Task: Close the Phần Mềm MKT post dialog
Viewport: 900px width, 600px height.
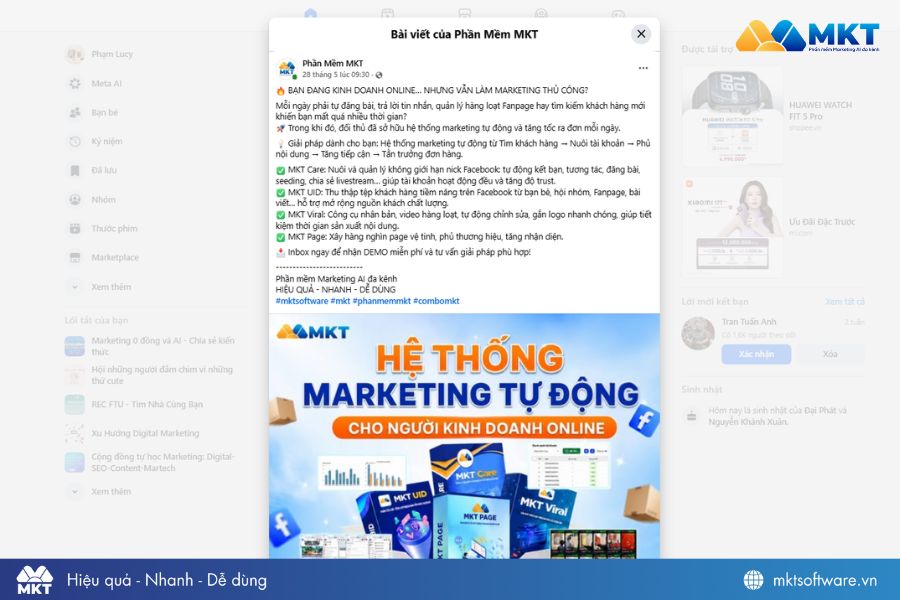Action: (x=641, y=34)
